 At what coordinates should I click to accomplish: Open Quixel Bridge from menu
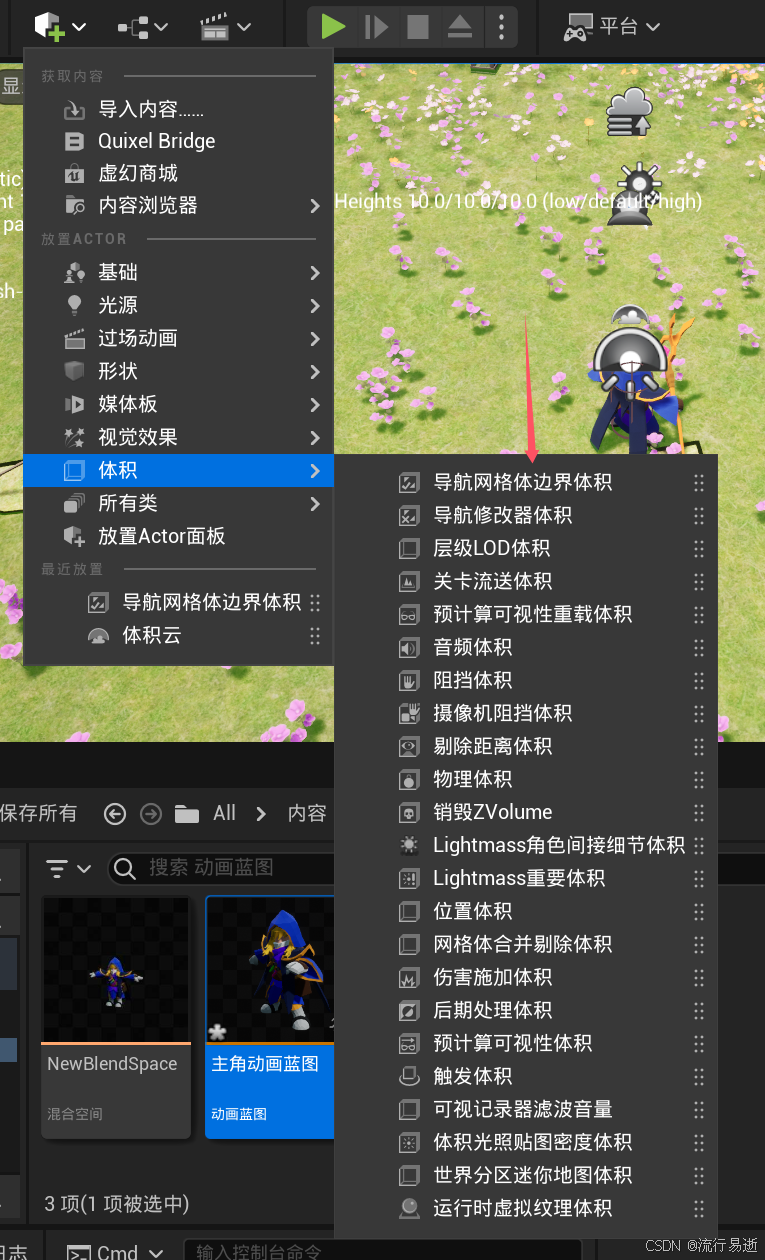point(178,141)
